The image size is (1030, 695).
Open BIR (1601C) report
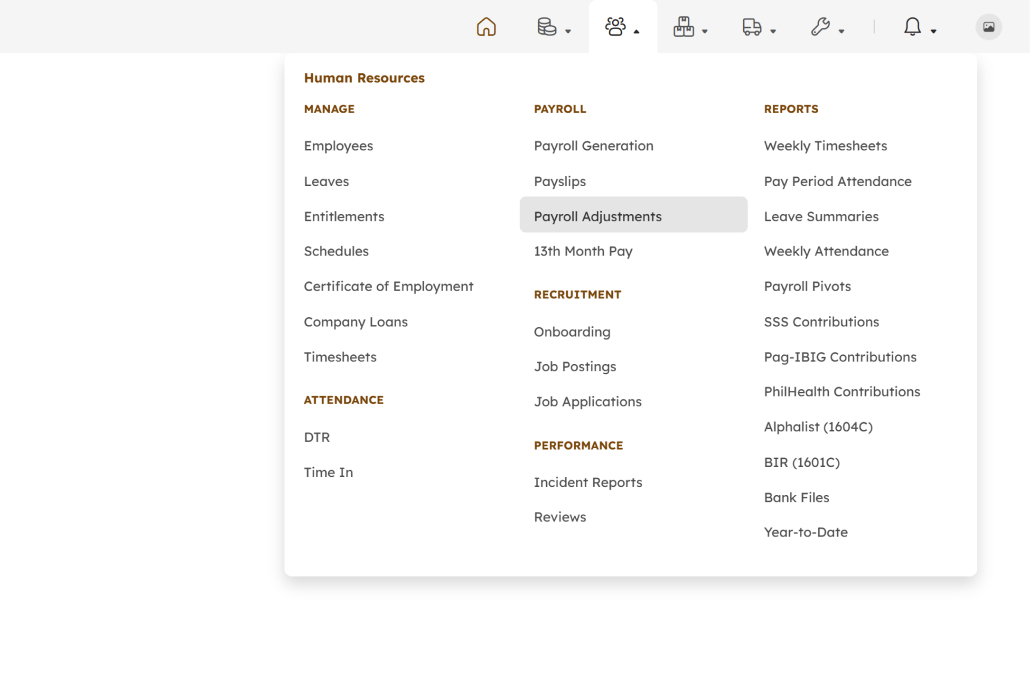(x=802, y=462)
